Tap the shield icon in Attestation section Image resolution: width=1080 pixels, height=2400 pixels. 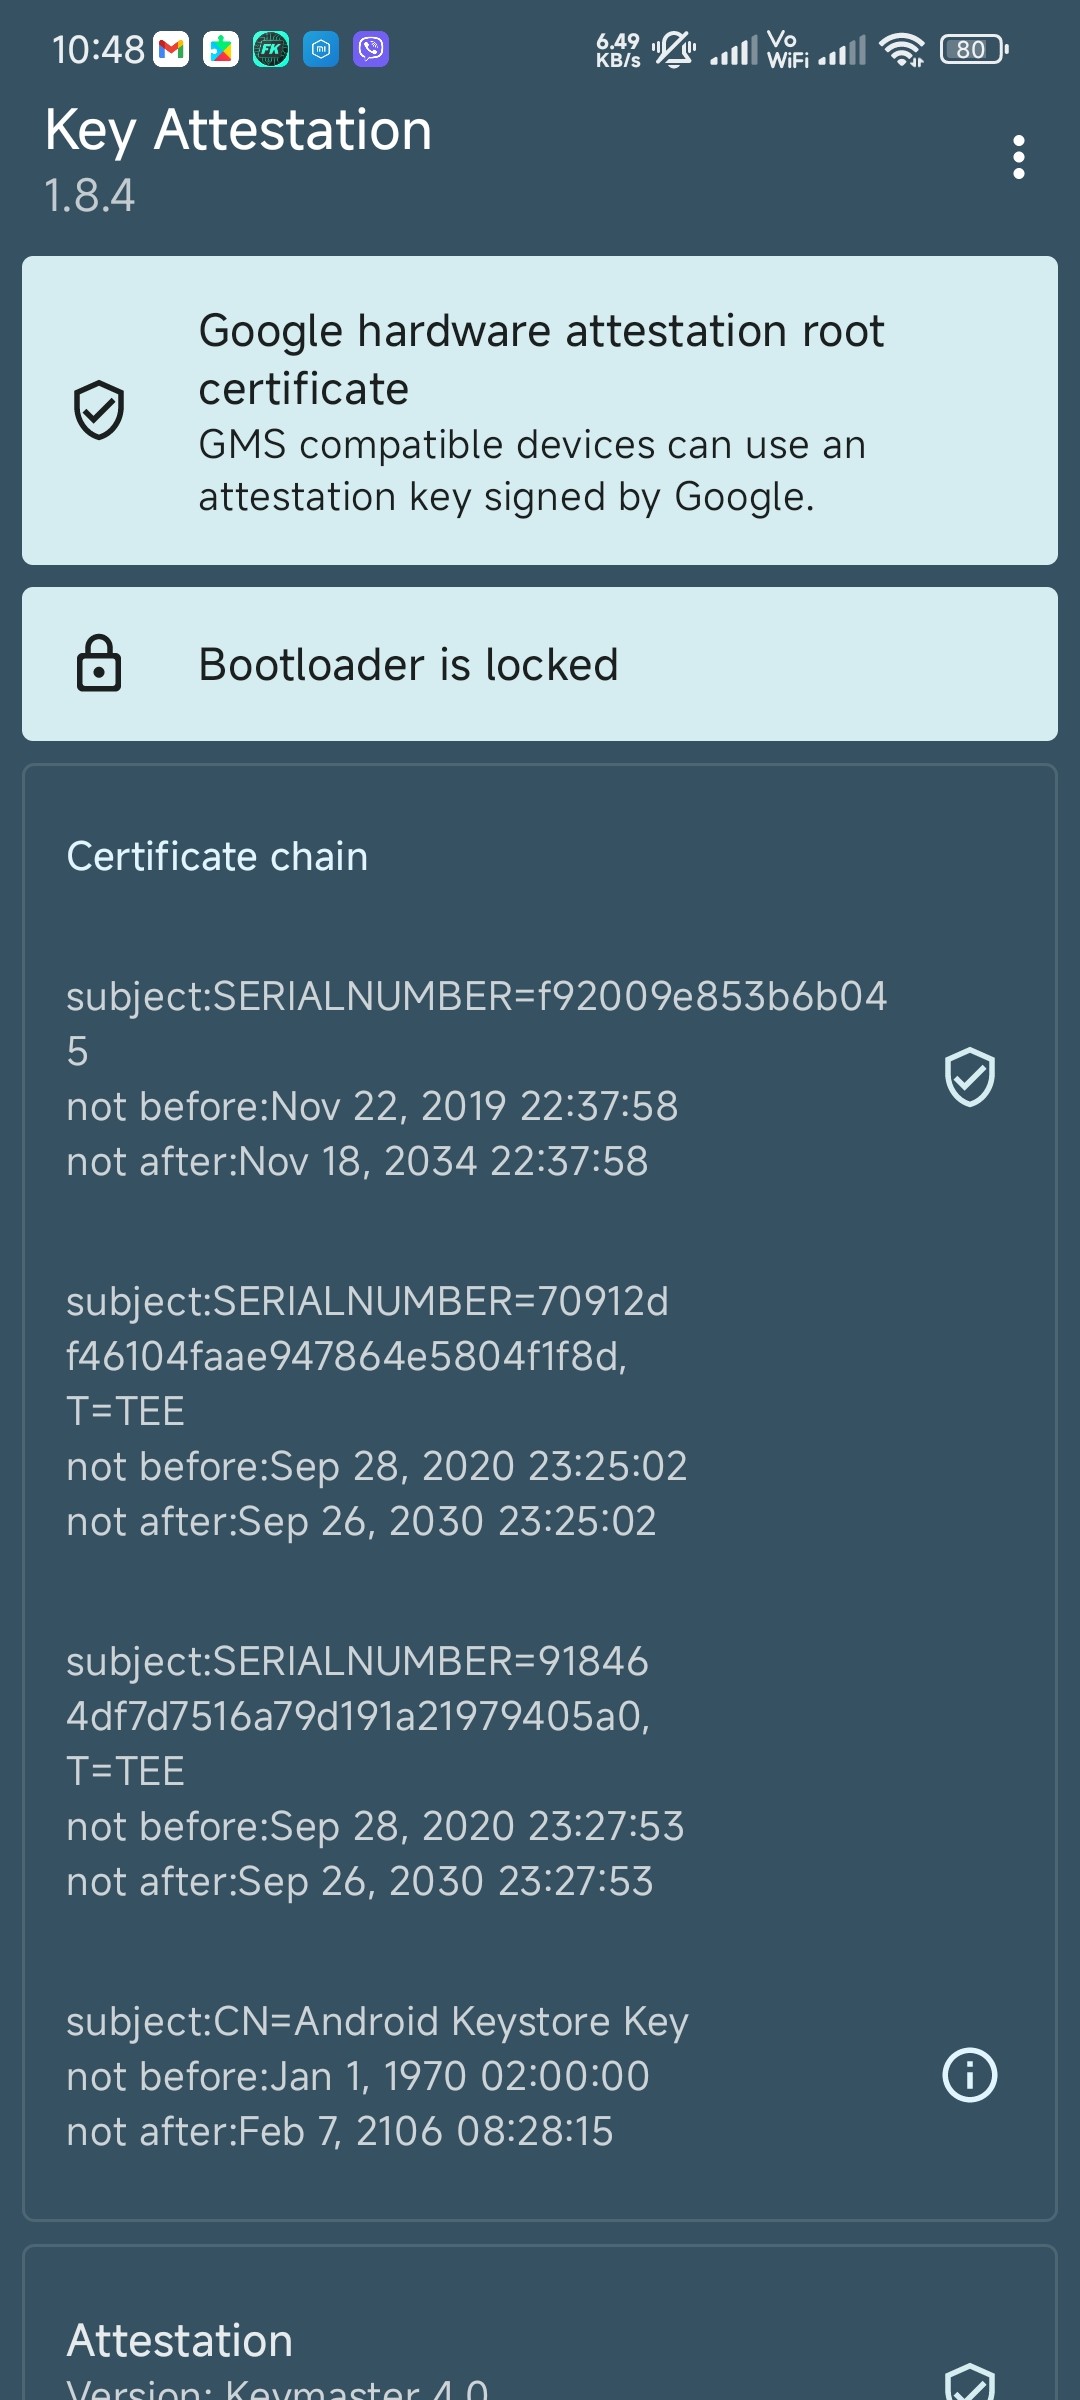[x=969, y=2382]
